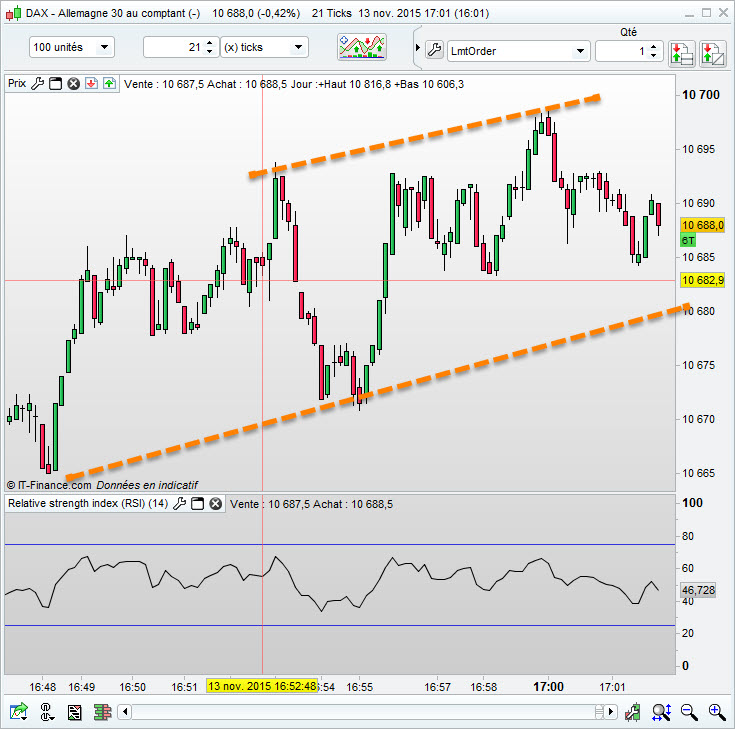
Task: Click the RSI value label 46,728
Action: tap(698, 590)
